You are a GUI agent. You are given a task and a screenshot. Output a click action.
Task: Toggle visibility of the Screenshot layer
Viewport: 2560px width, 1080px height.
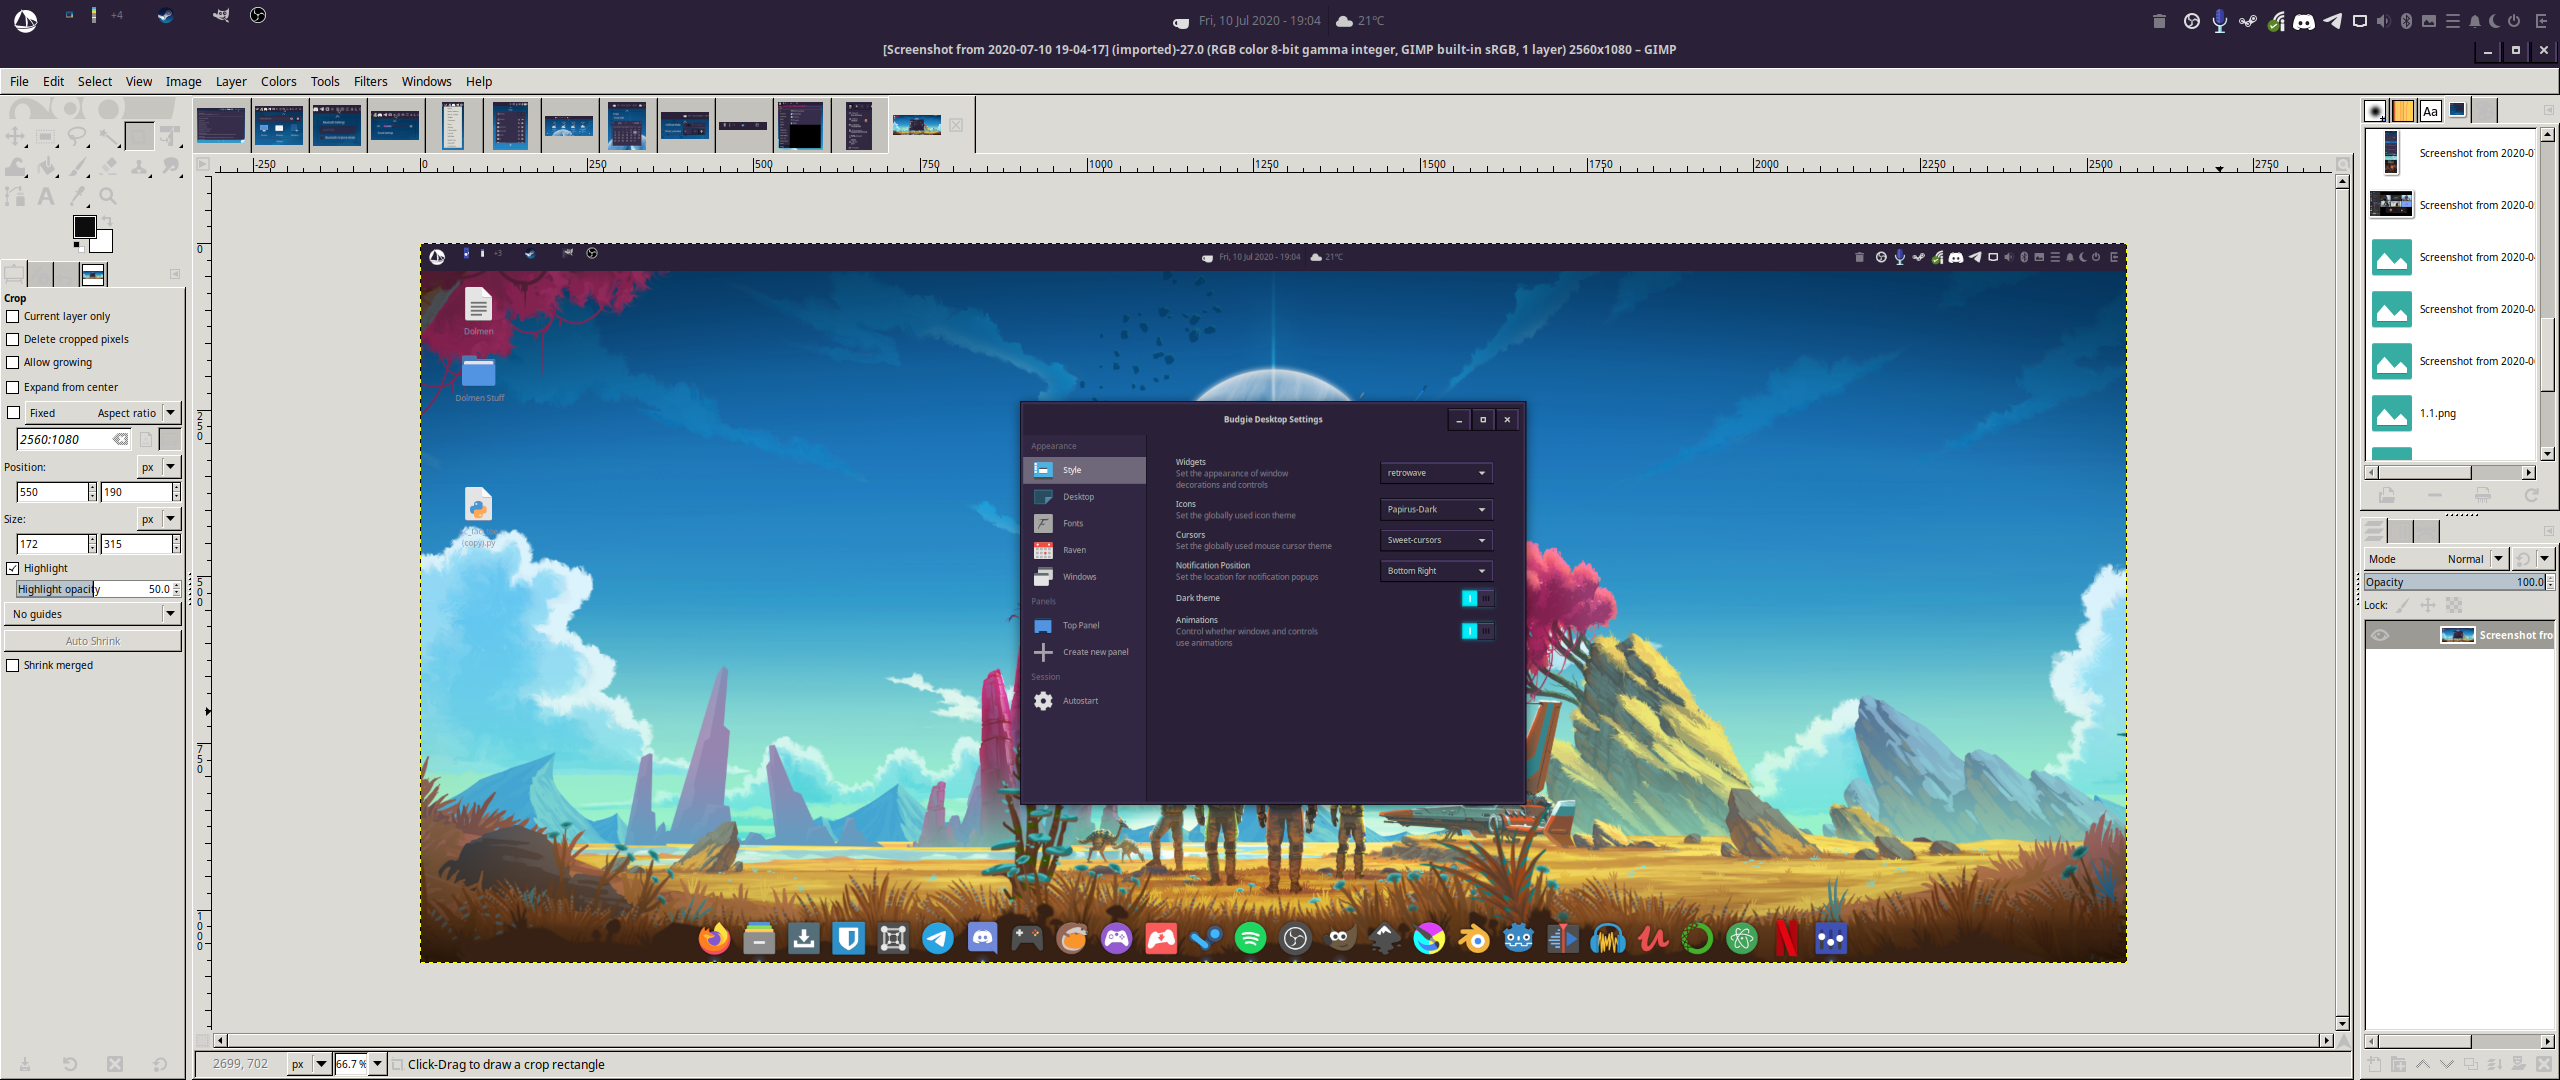pos(2380,635)
